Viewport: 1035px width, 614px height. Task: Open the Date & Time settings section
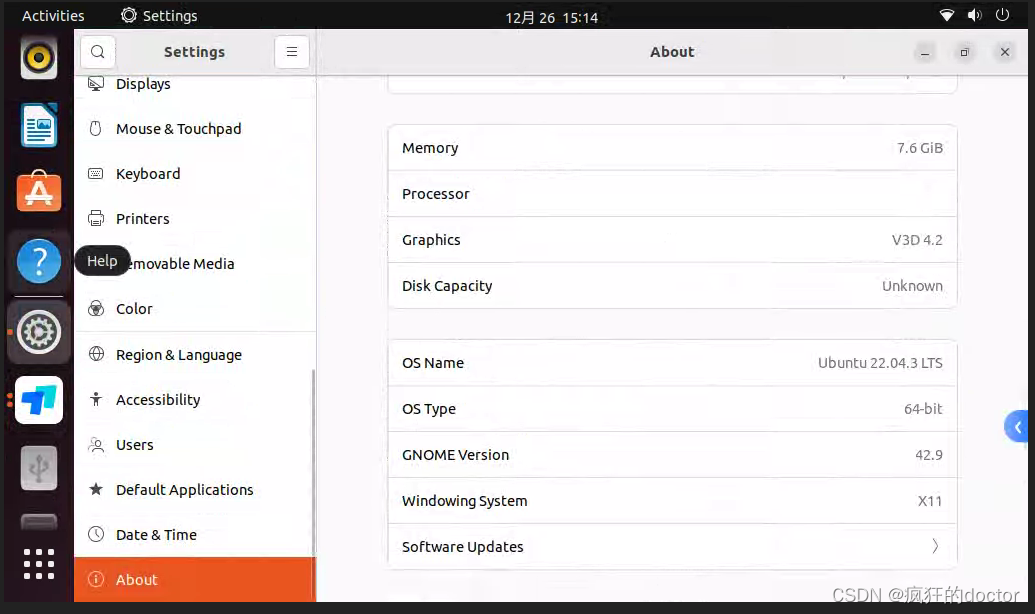coord(155,534)
